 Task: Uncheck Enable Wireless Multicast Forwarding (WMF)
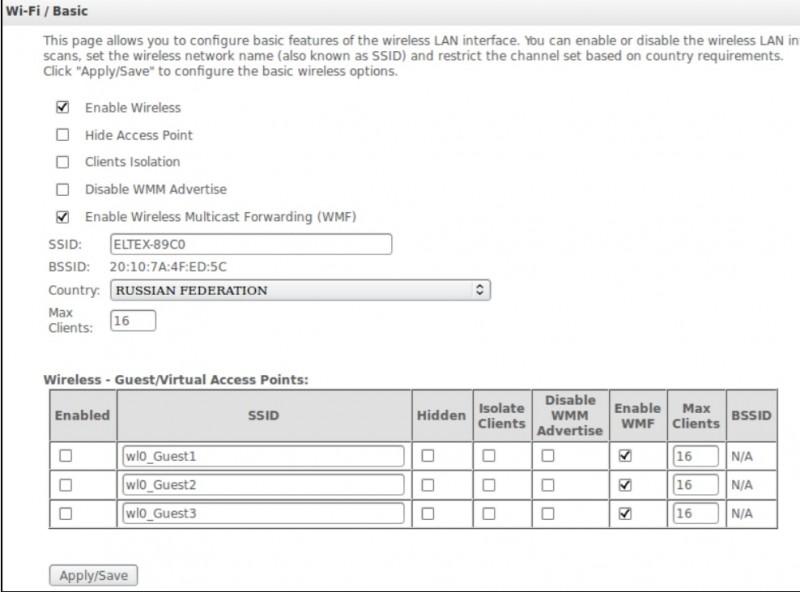[x=62, y=217]
